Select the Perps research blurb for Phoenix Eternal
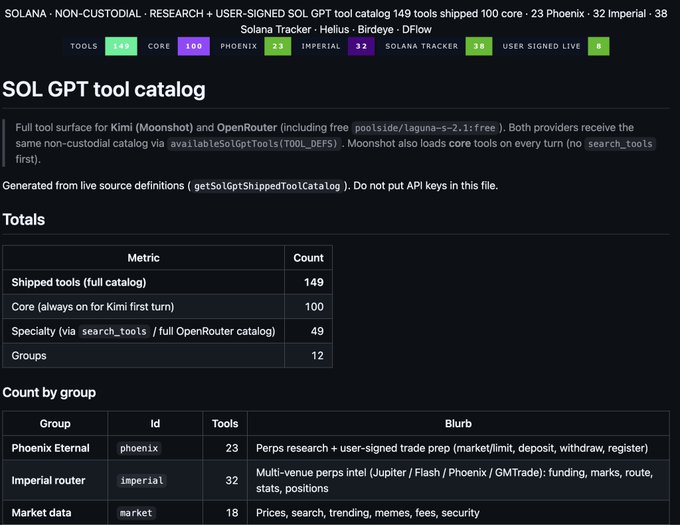This screenshot has height=525, width=680. tap(452, 448)
